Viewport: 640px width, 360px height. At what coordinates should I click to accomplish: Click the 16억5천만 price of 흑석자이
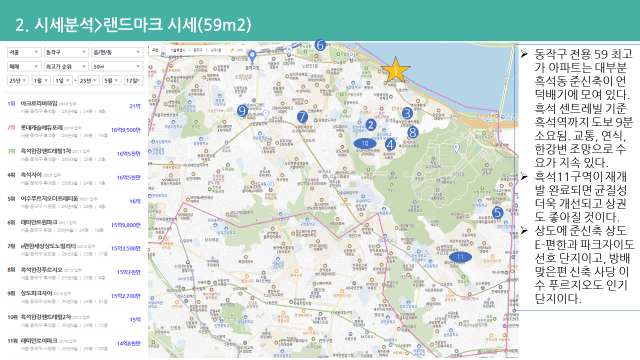[x=129, y=177]
